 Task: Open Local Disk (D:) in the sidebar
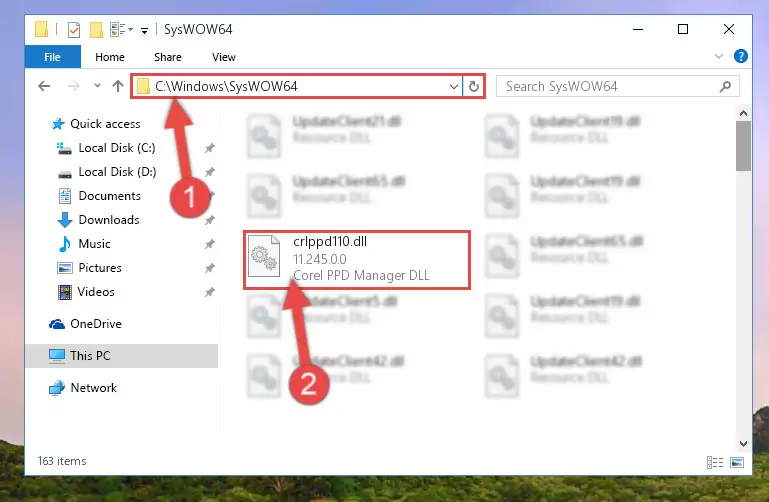[x=117, y=172]
